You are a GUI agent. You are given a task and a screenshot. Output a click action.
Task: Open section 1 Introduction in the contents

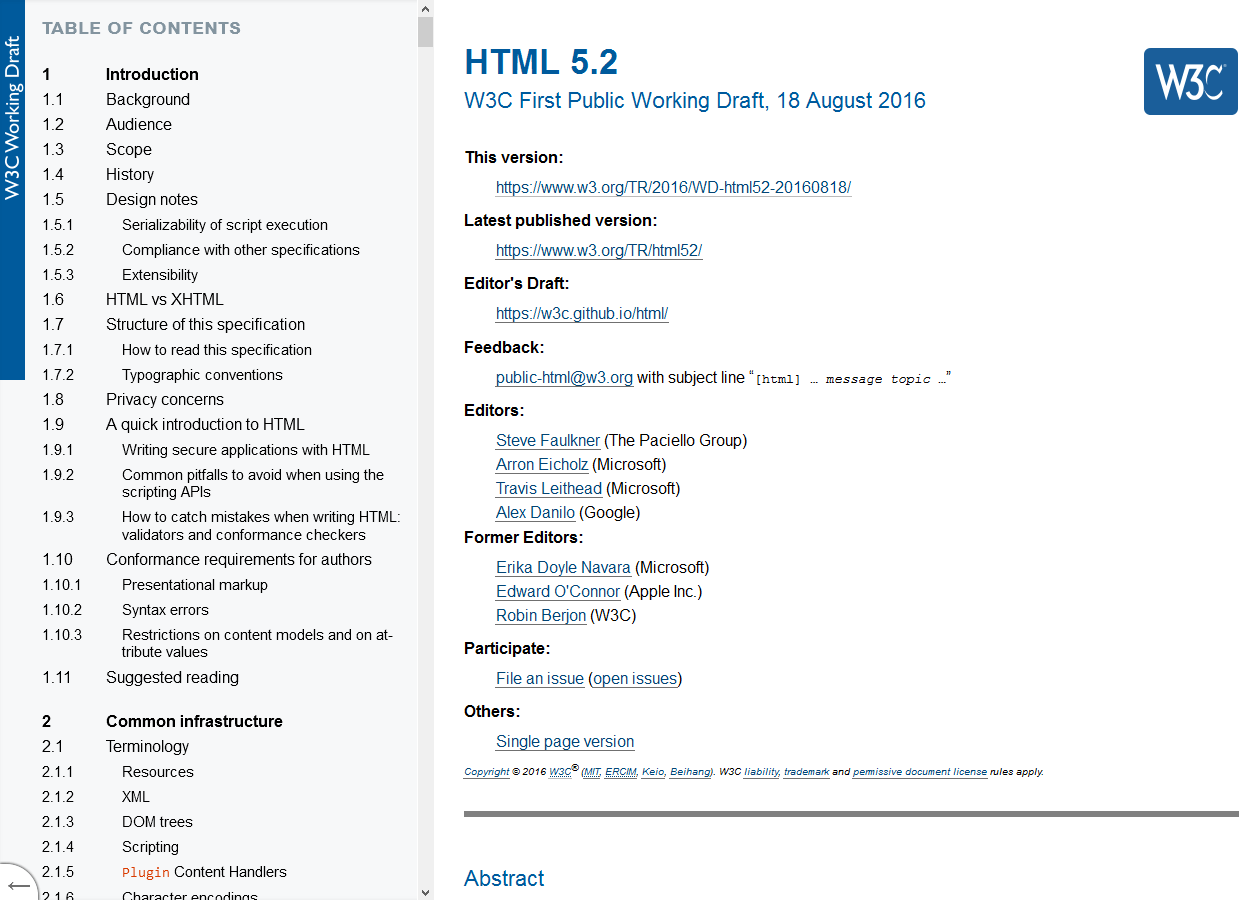(152, 74)
